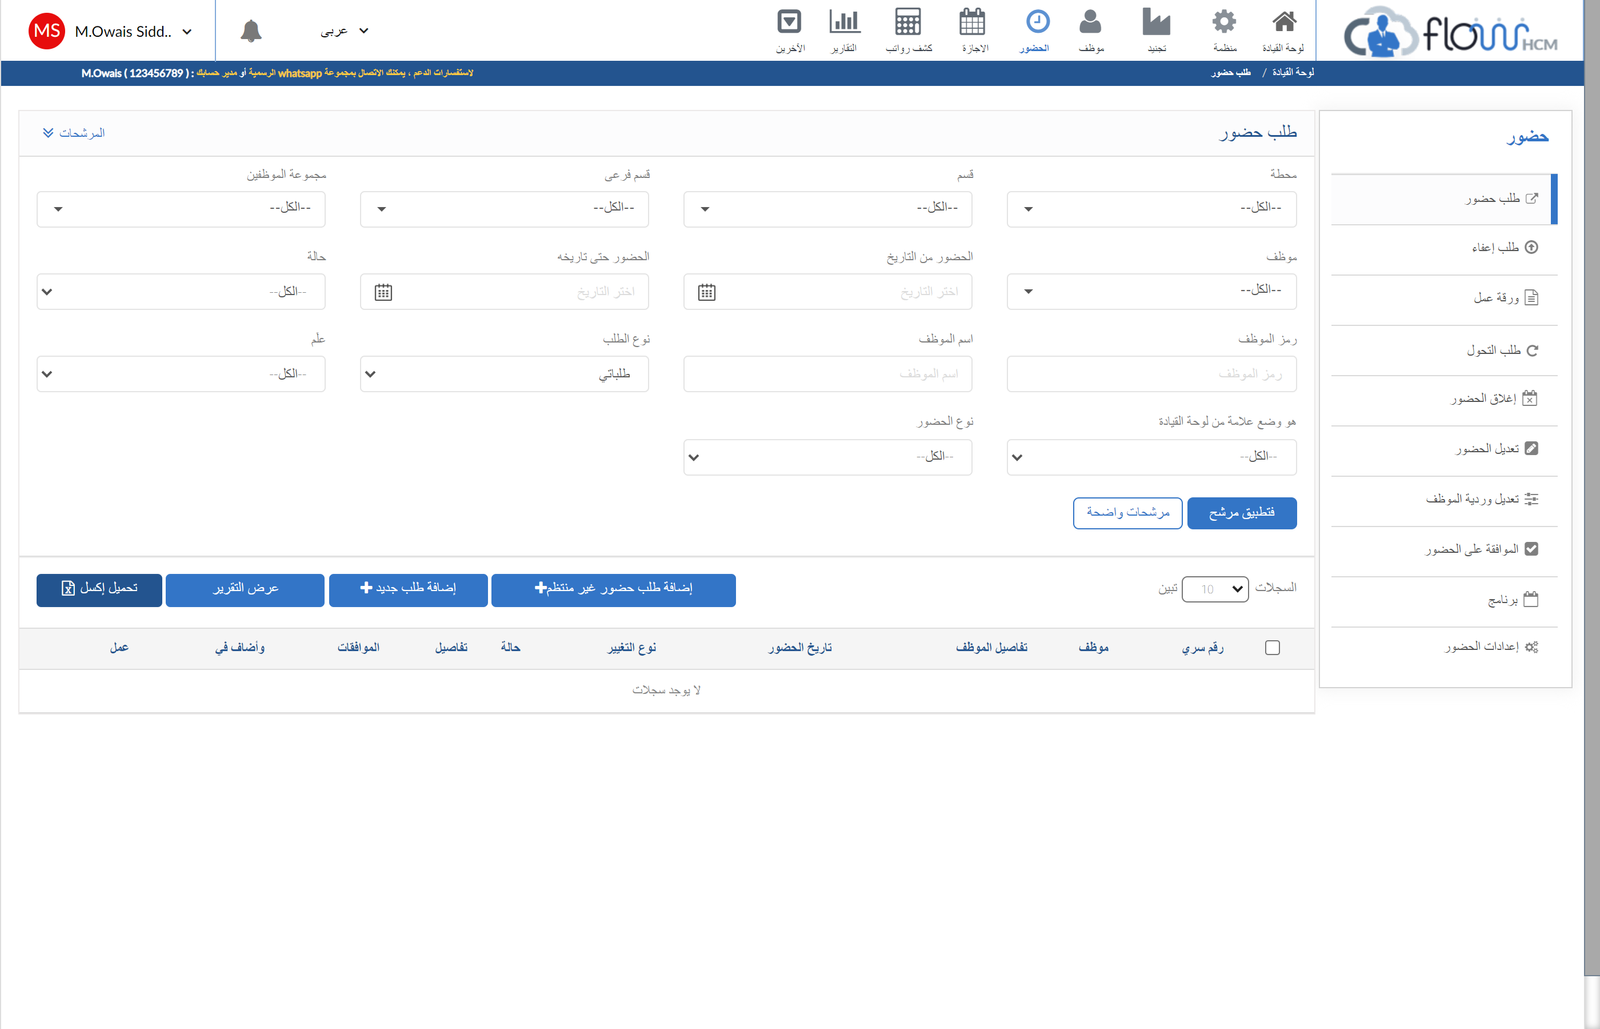Open the Reports bar chart icon
The height and width of the screenshot is (1029, 1600).
(844, 22)
